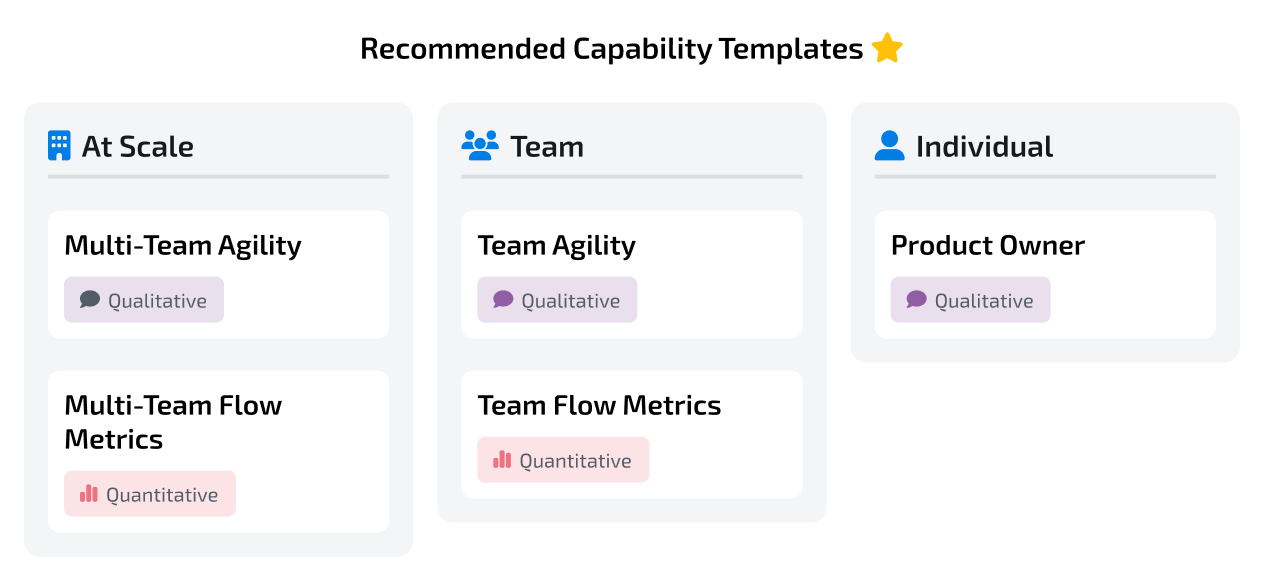
Task: Click the person icon beside Individual
Action: pos(890,145)
